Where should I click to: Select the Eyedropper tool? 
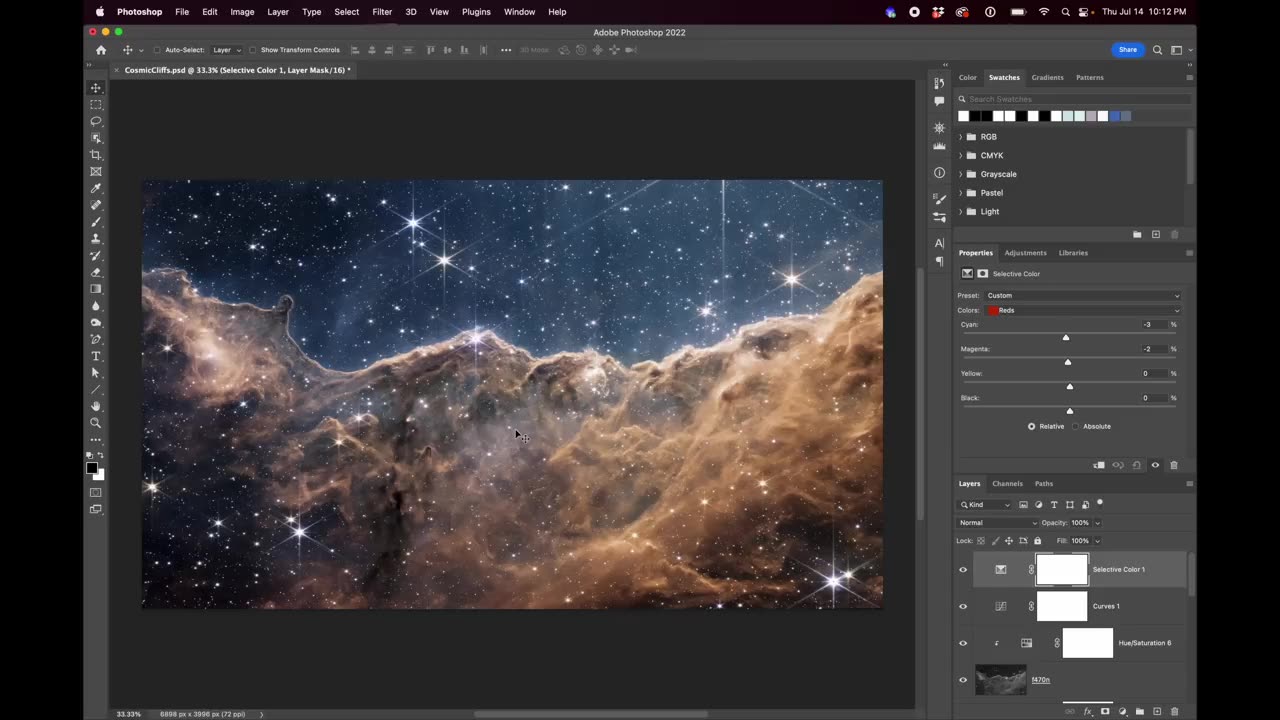96,188
